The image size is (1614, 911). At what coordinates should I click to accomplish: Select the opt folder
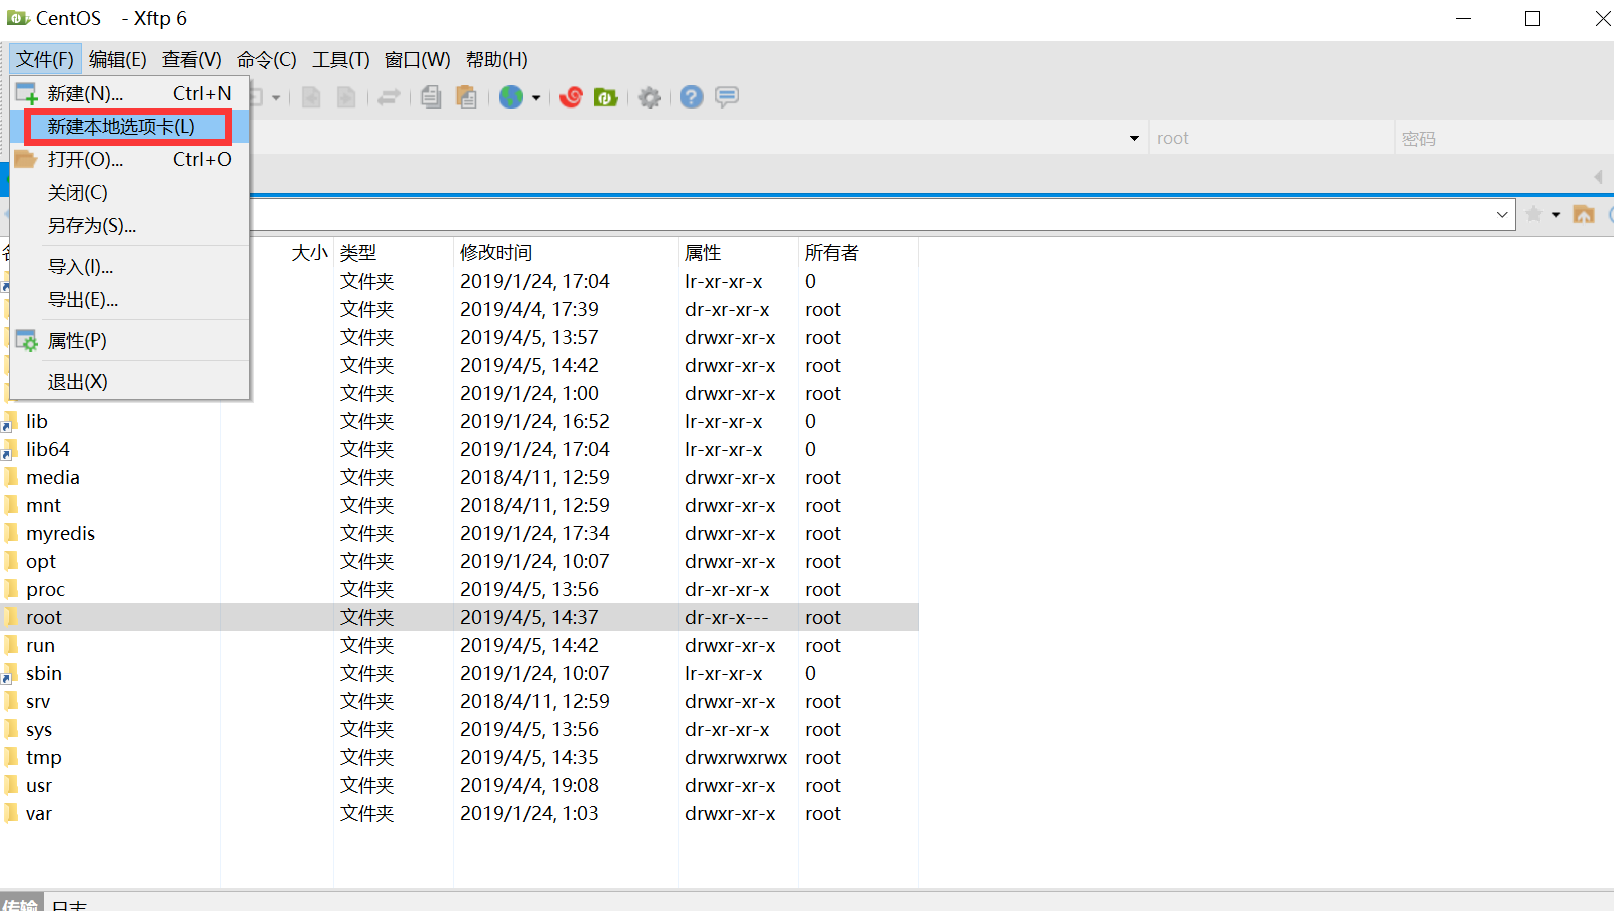tap(40, 561)
